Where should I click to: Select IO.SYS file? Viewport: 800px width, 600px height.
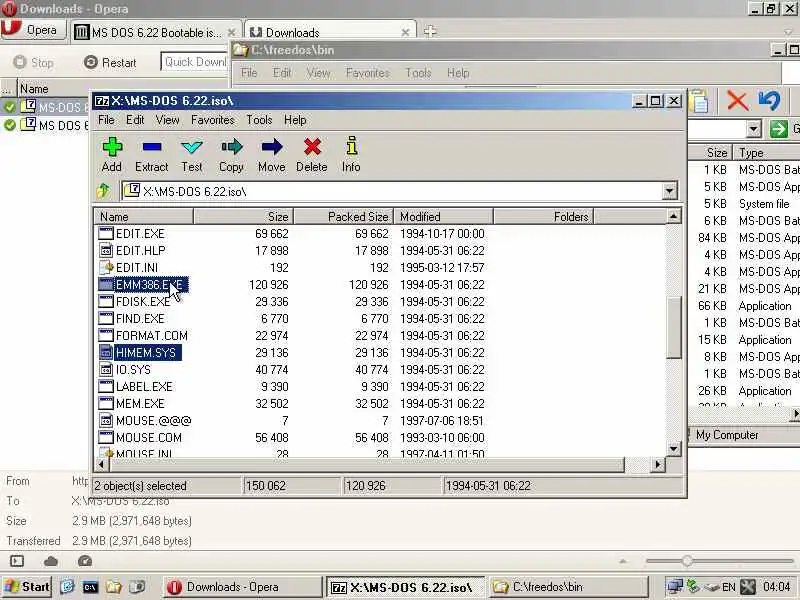133,369
